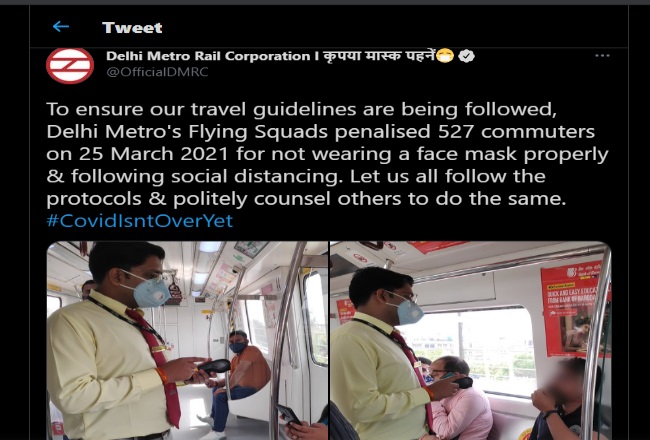Click the verified badge next to account name
This screenshot has height=440, width=650.
(466, 56)
